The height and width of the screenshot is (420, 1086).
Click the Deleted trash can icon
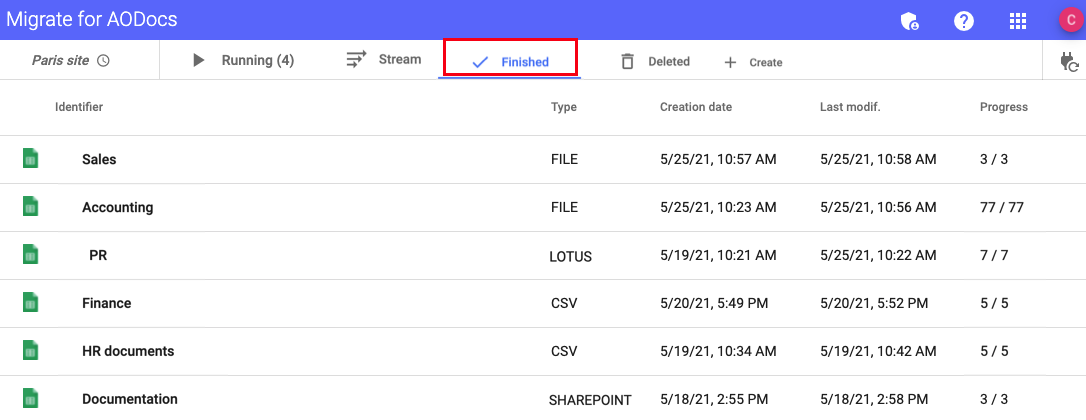point(627,61)
